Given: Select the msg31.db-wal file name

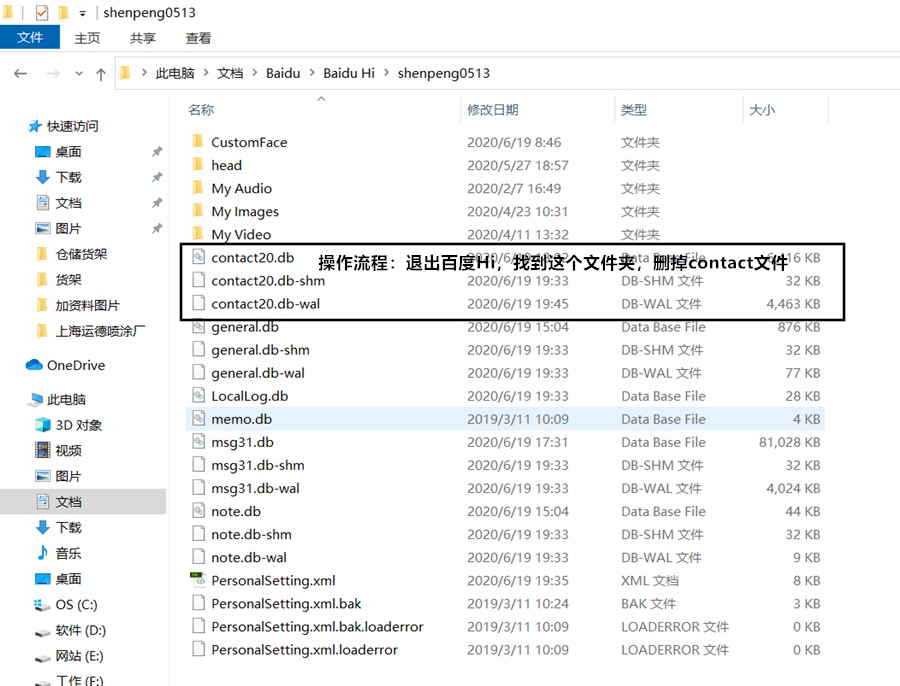Looking at the screenshot, I should coord(255,489).
